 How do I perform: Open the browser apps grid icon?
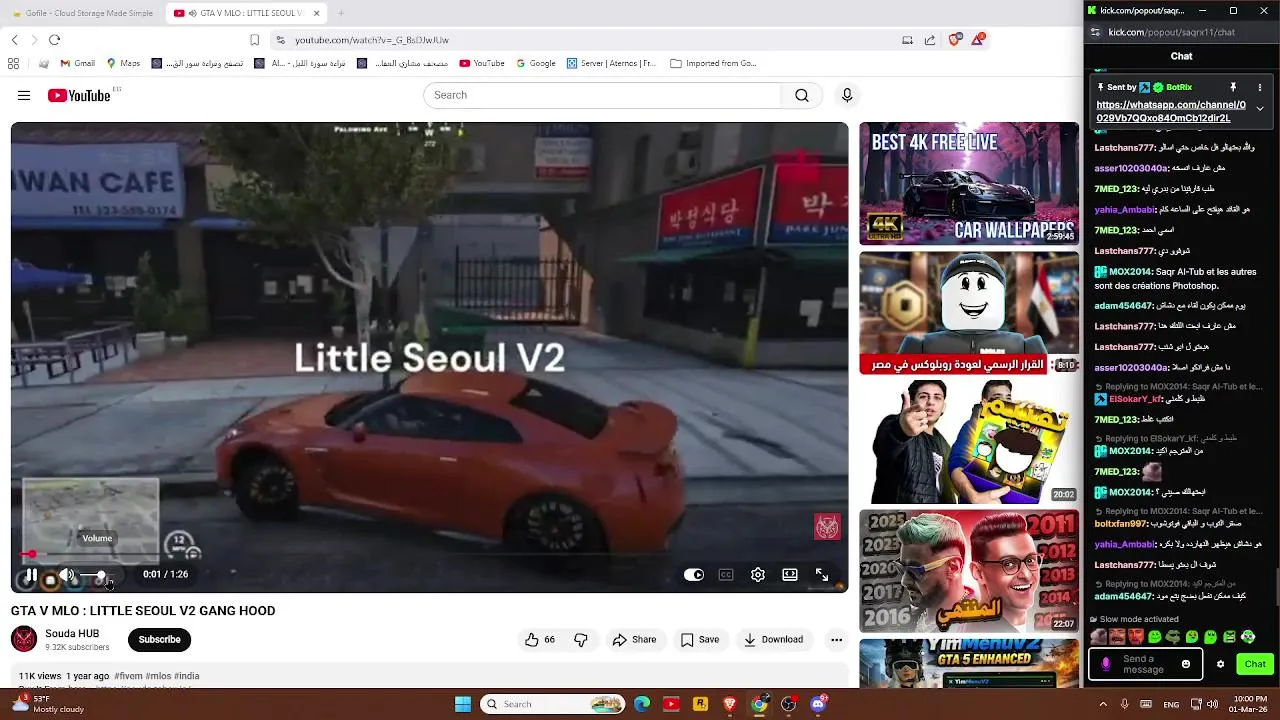point(13,63)
